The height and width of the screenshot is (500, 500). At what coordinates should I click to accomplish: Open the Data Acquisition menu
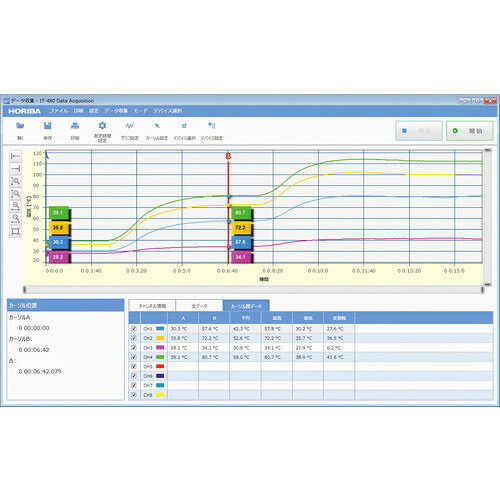click(x=116, y=111)
